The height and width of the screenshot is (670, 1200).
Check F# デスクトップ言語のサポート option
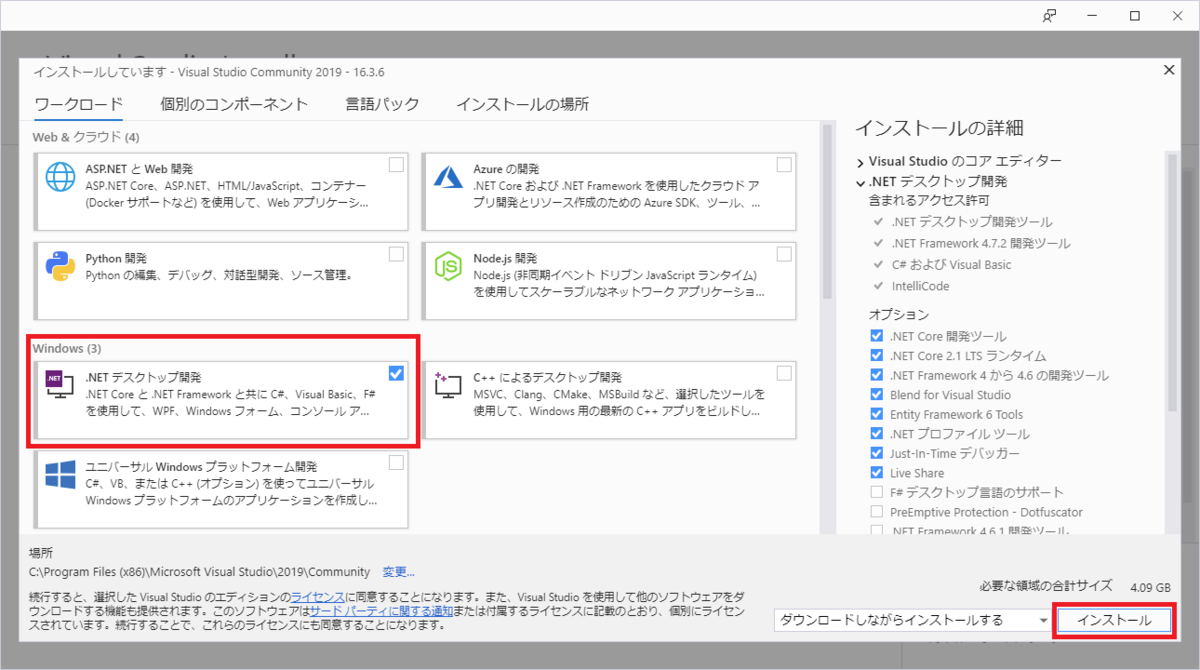(x=877, y=492)
